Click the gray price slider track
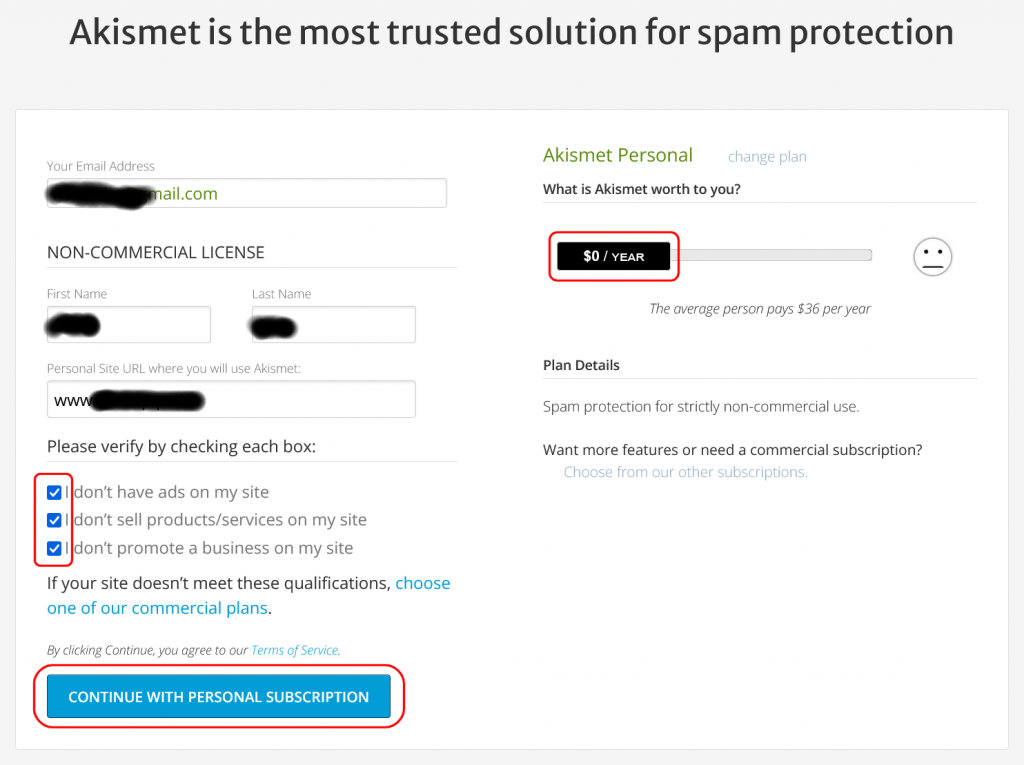Image resolution: width=1024 pixels, height=765 pixels. [771, 255]
